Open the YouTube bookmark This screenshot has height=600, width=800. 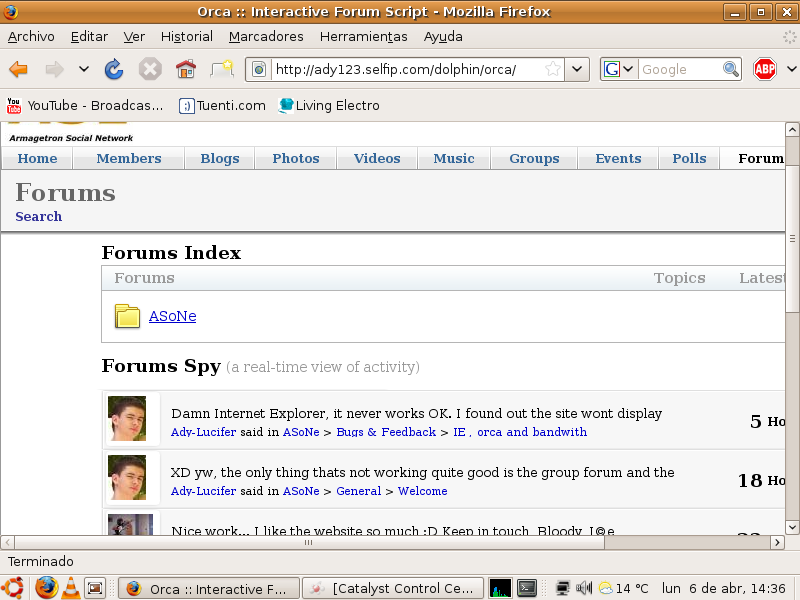[x=84, y=105]
